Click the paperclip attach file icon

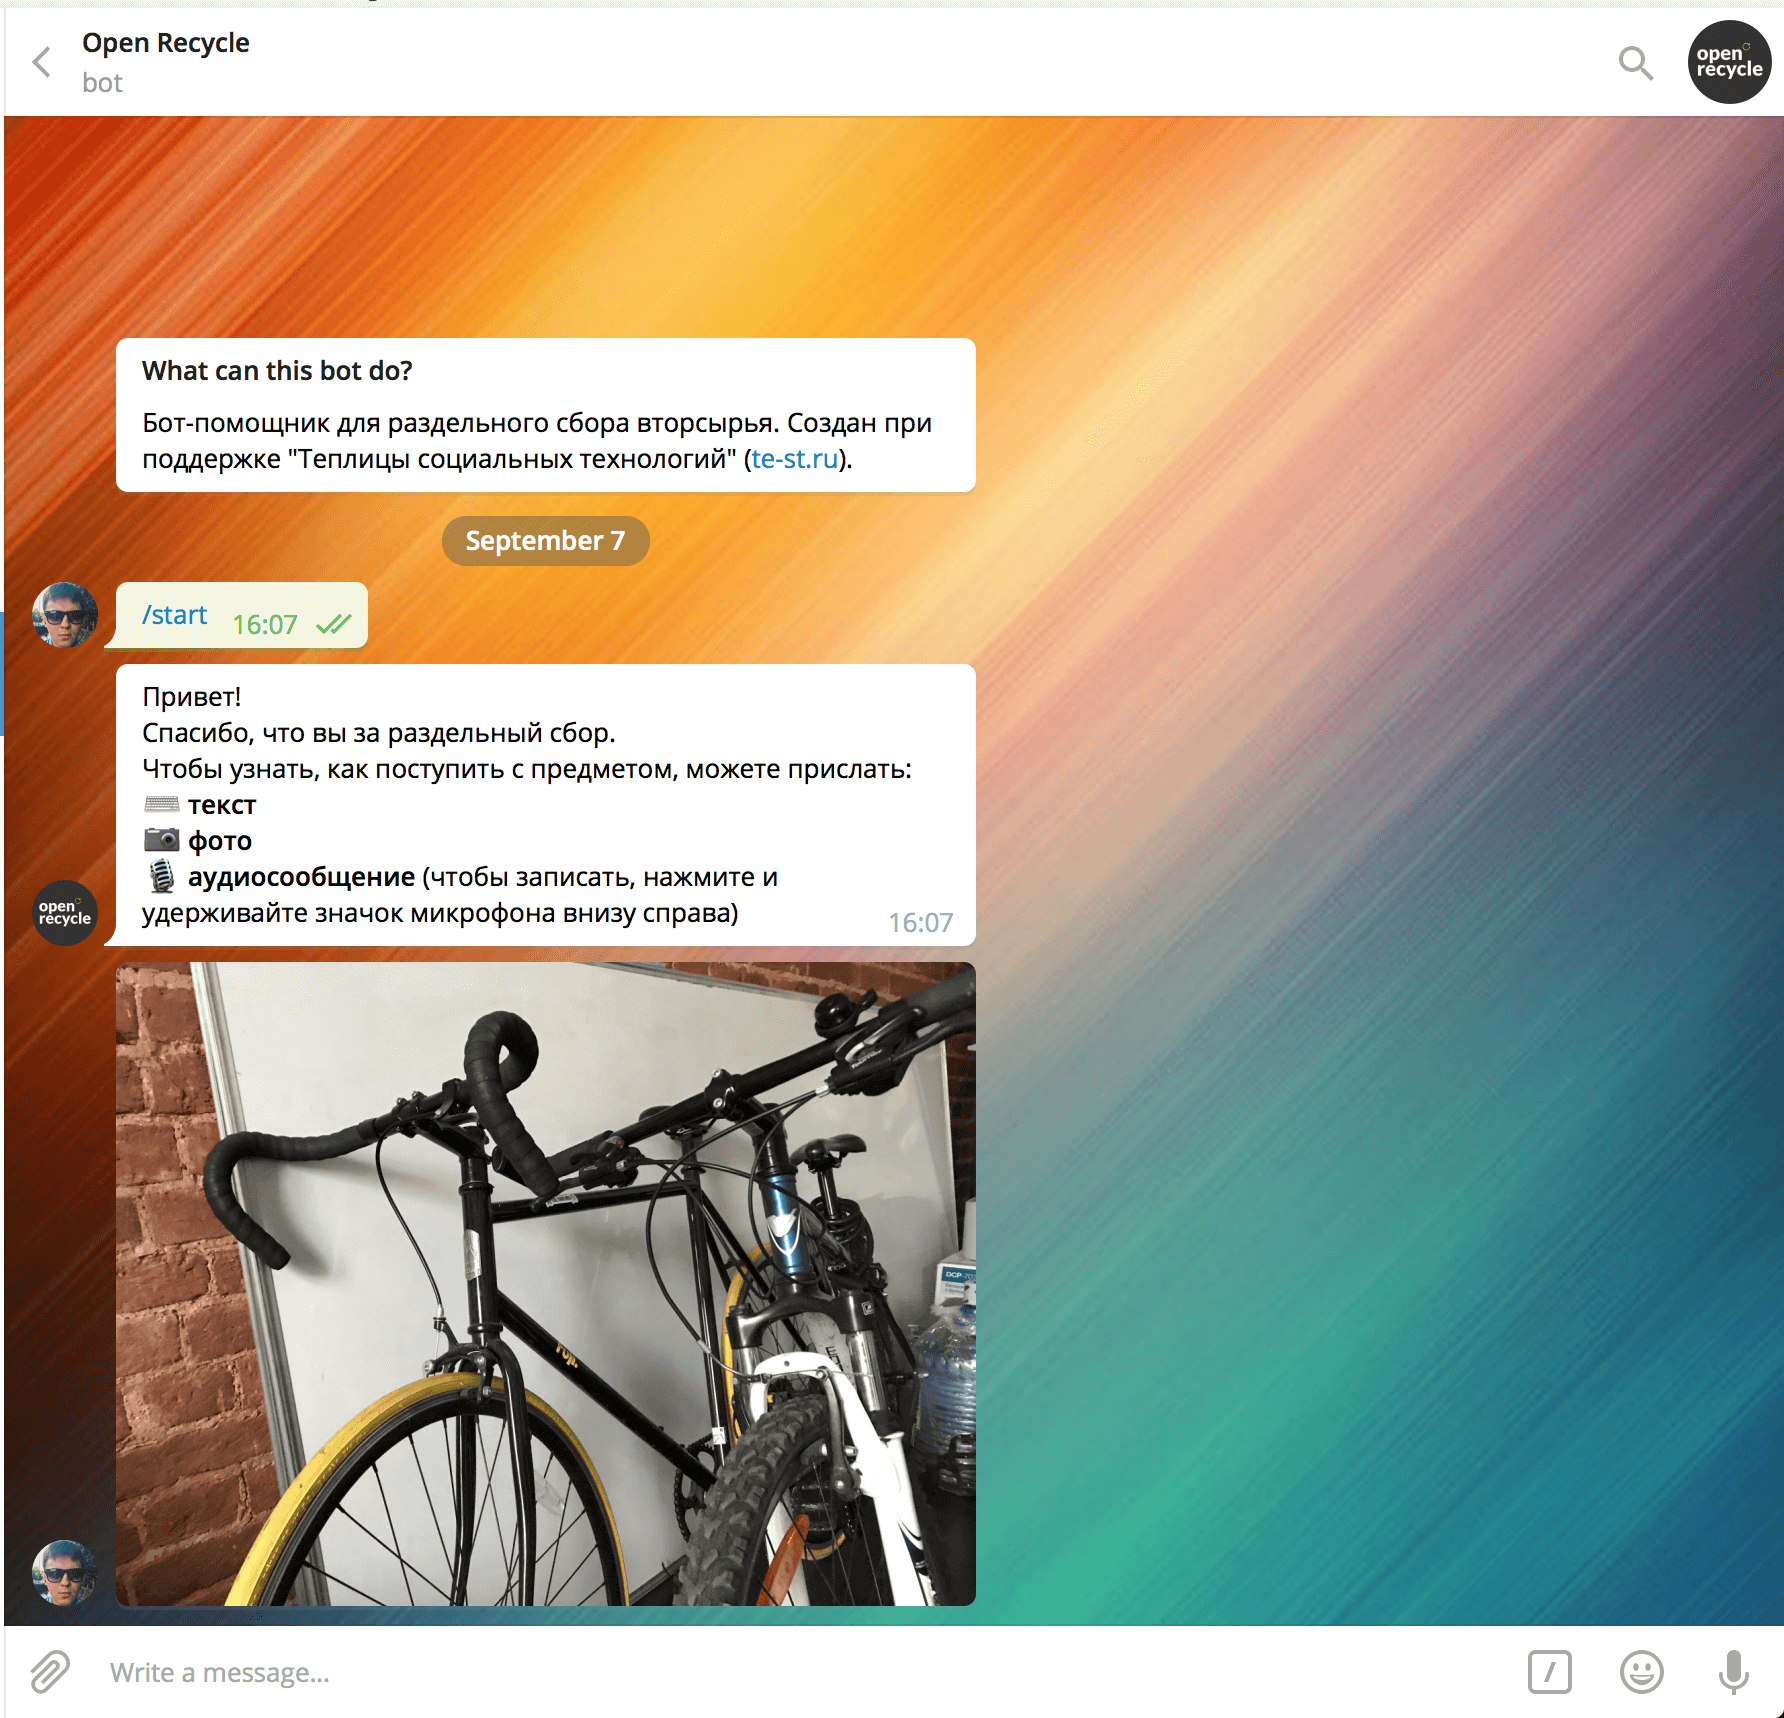tap(49, 1672)
